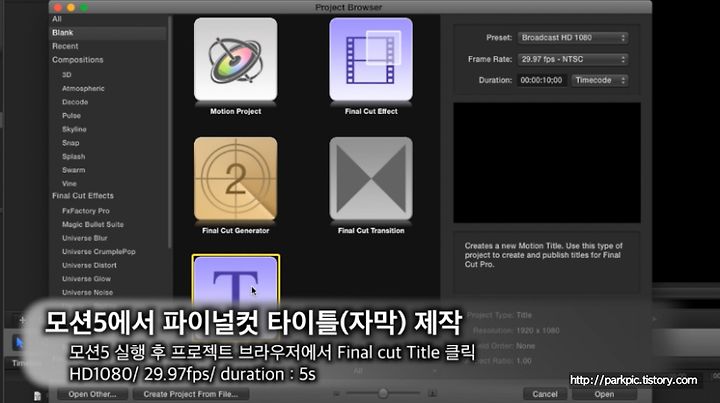Adjust the thumbnail size slider knob
This screenshot has height=403, width=720.
(383, 393)
